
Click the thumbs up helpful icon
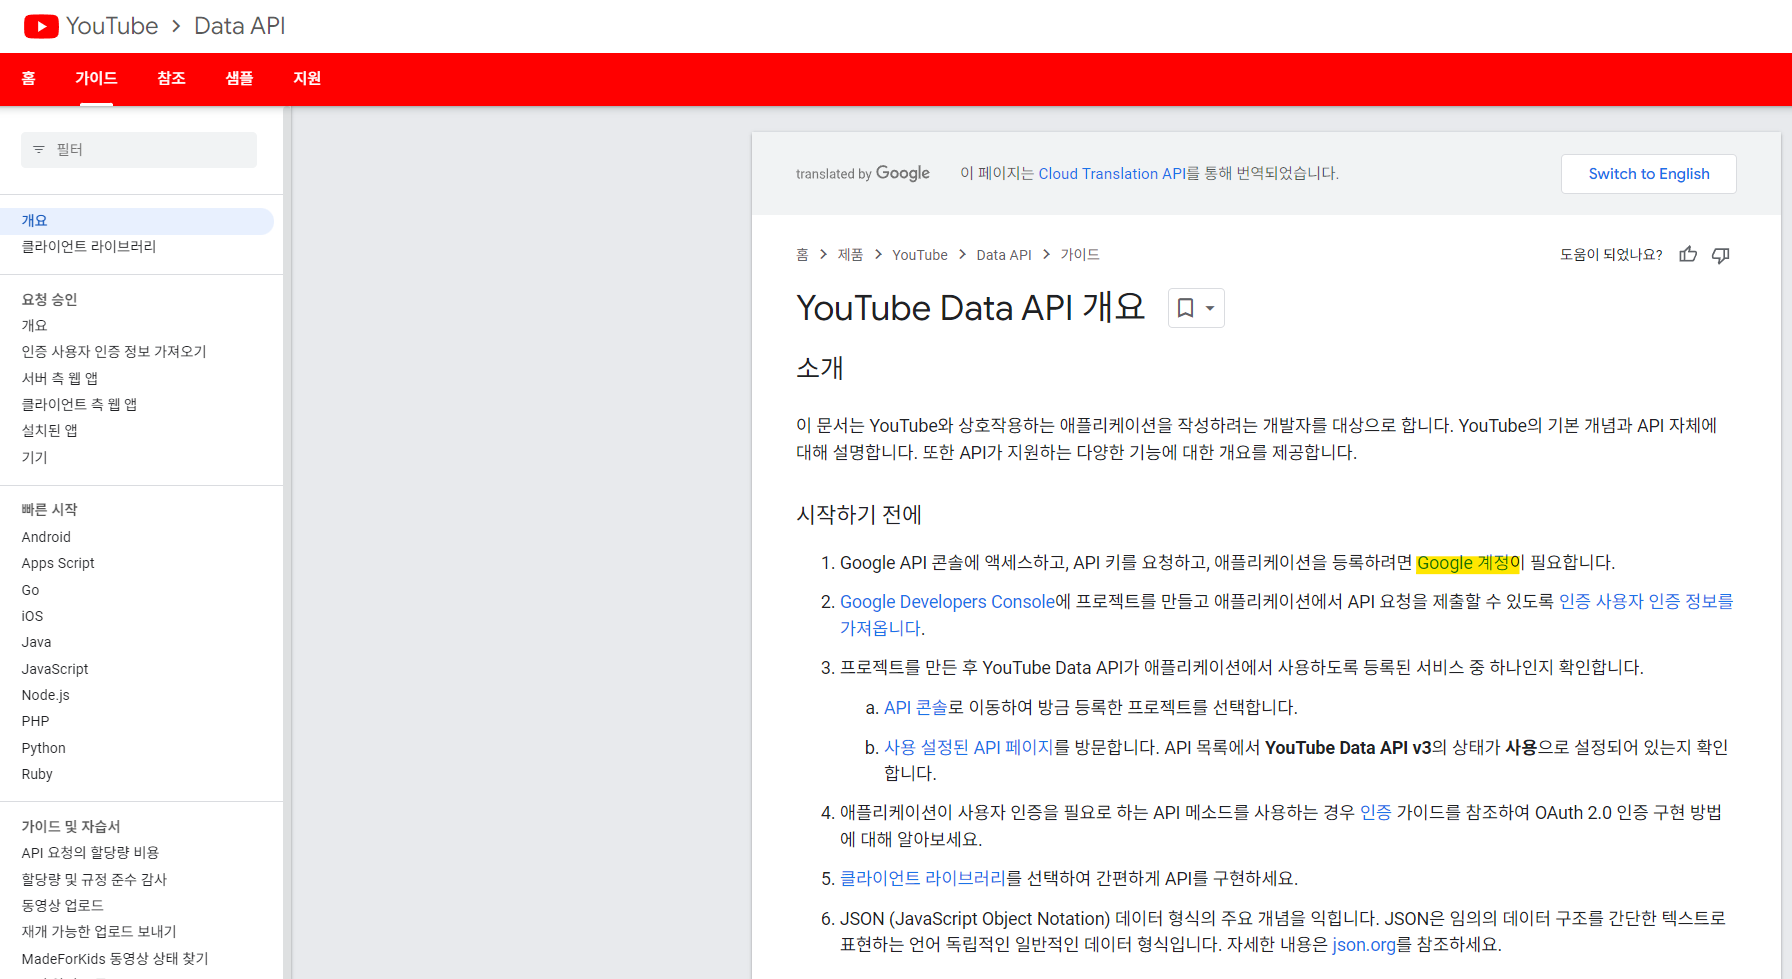coord(1688,255)
